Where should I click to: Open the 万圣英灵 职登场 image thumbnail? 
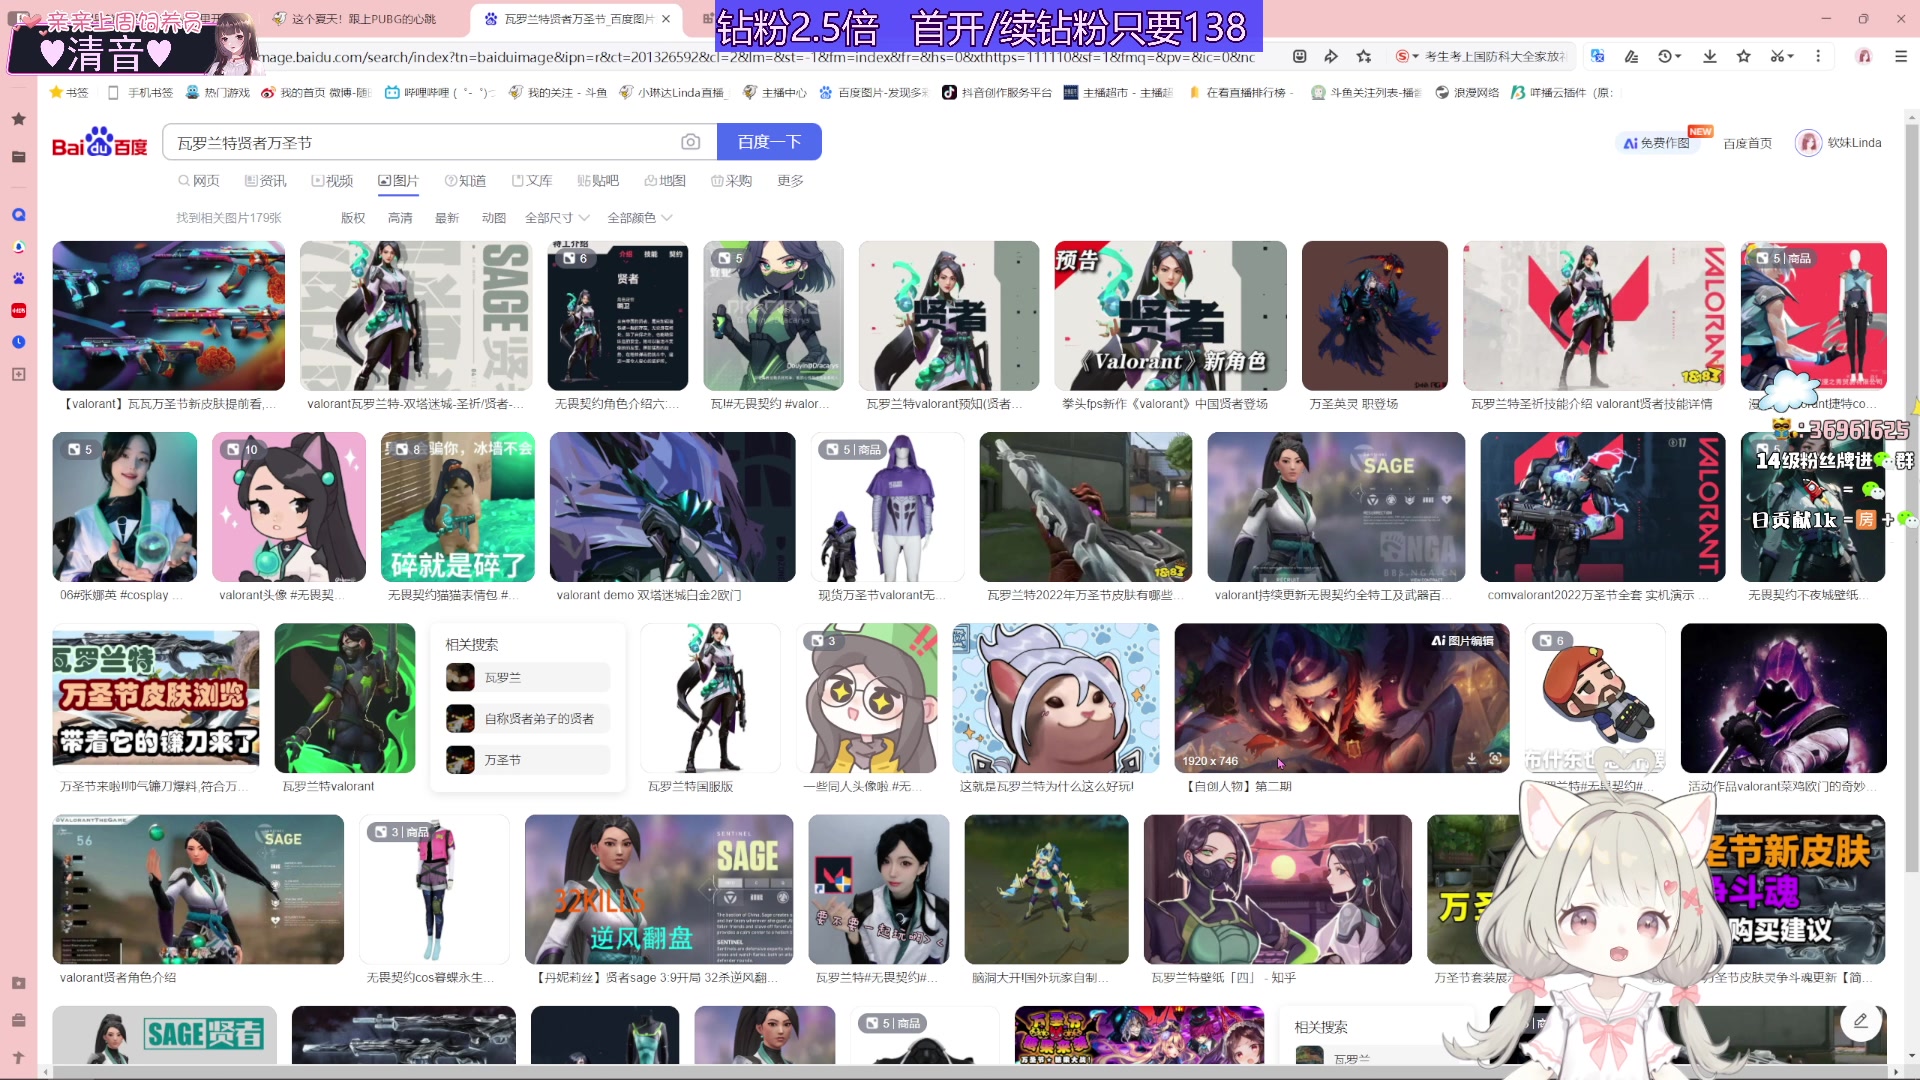click(x=1375, y=316)
